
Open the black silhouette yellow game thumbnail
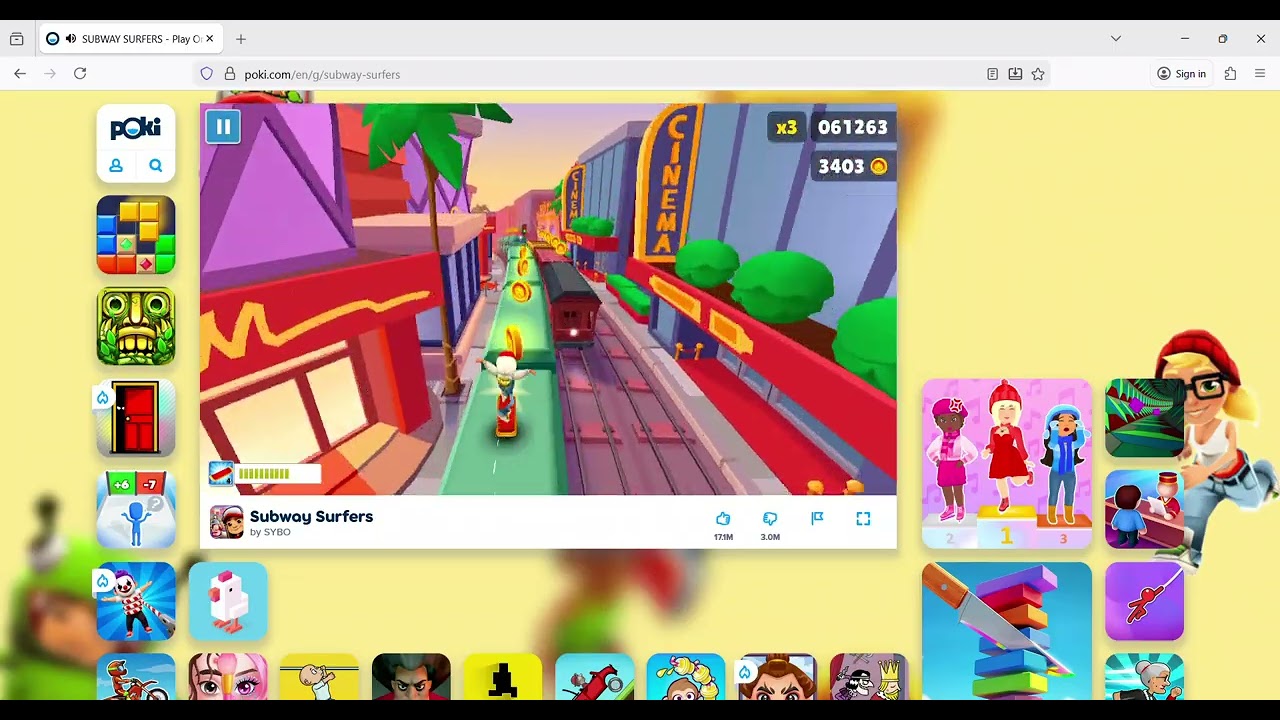point(503,677)
